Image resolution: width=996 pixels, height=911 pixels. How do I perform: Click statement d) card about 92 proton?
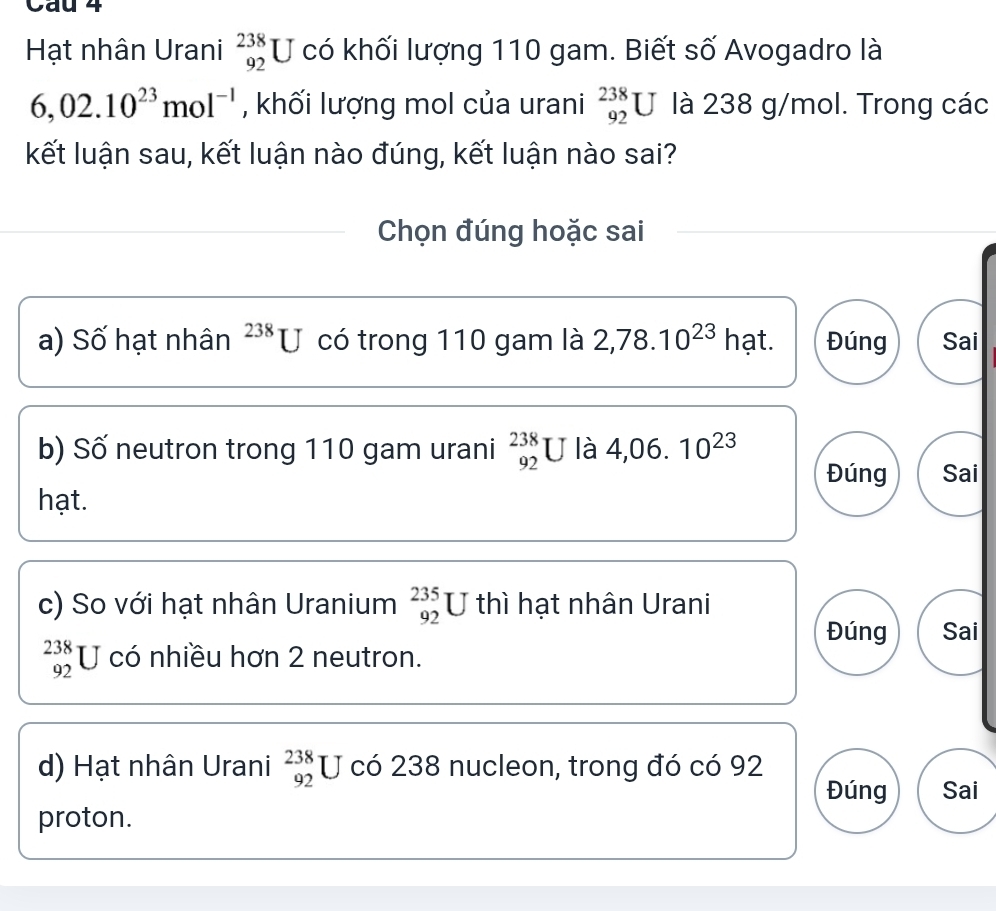tap(407, 791)
